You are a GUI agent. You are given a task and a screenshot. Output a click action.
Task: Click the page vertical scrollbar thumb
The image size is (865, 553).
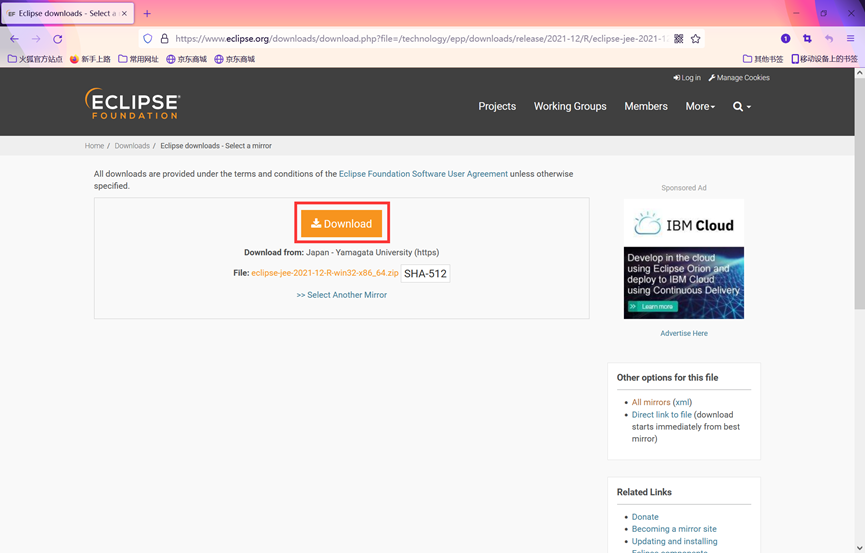(859, 194)
